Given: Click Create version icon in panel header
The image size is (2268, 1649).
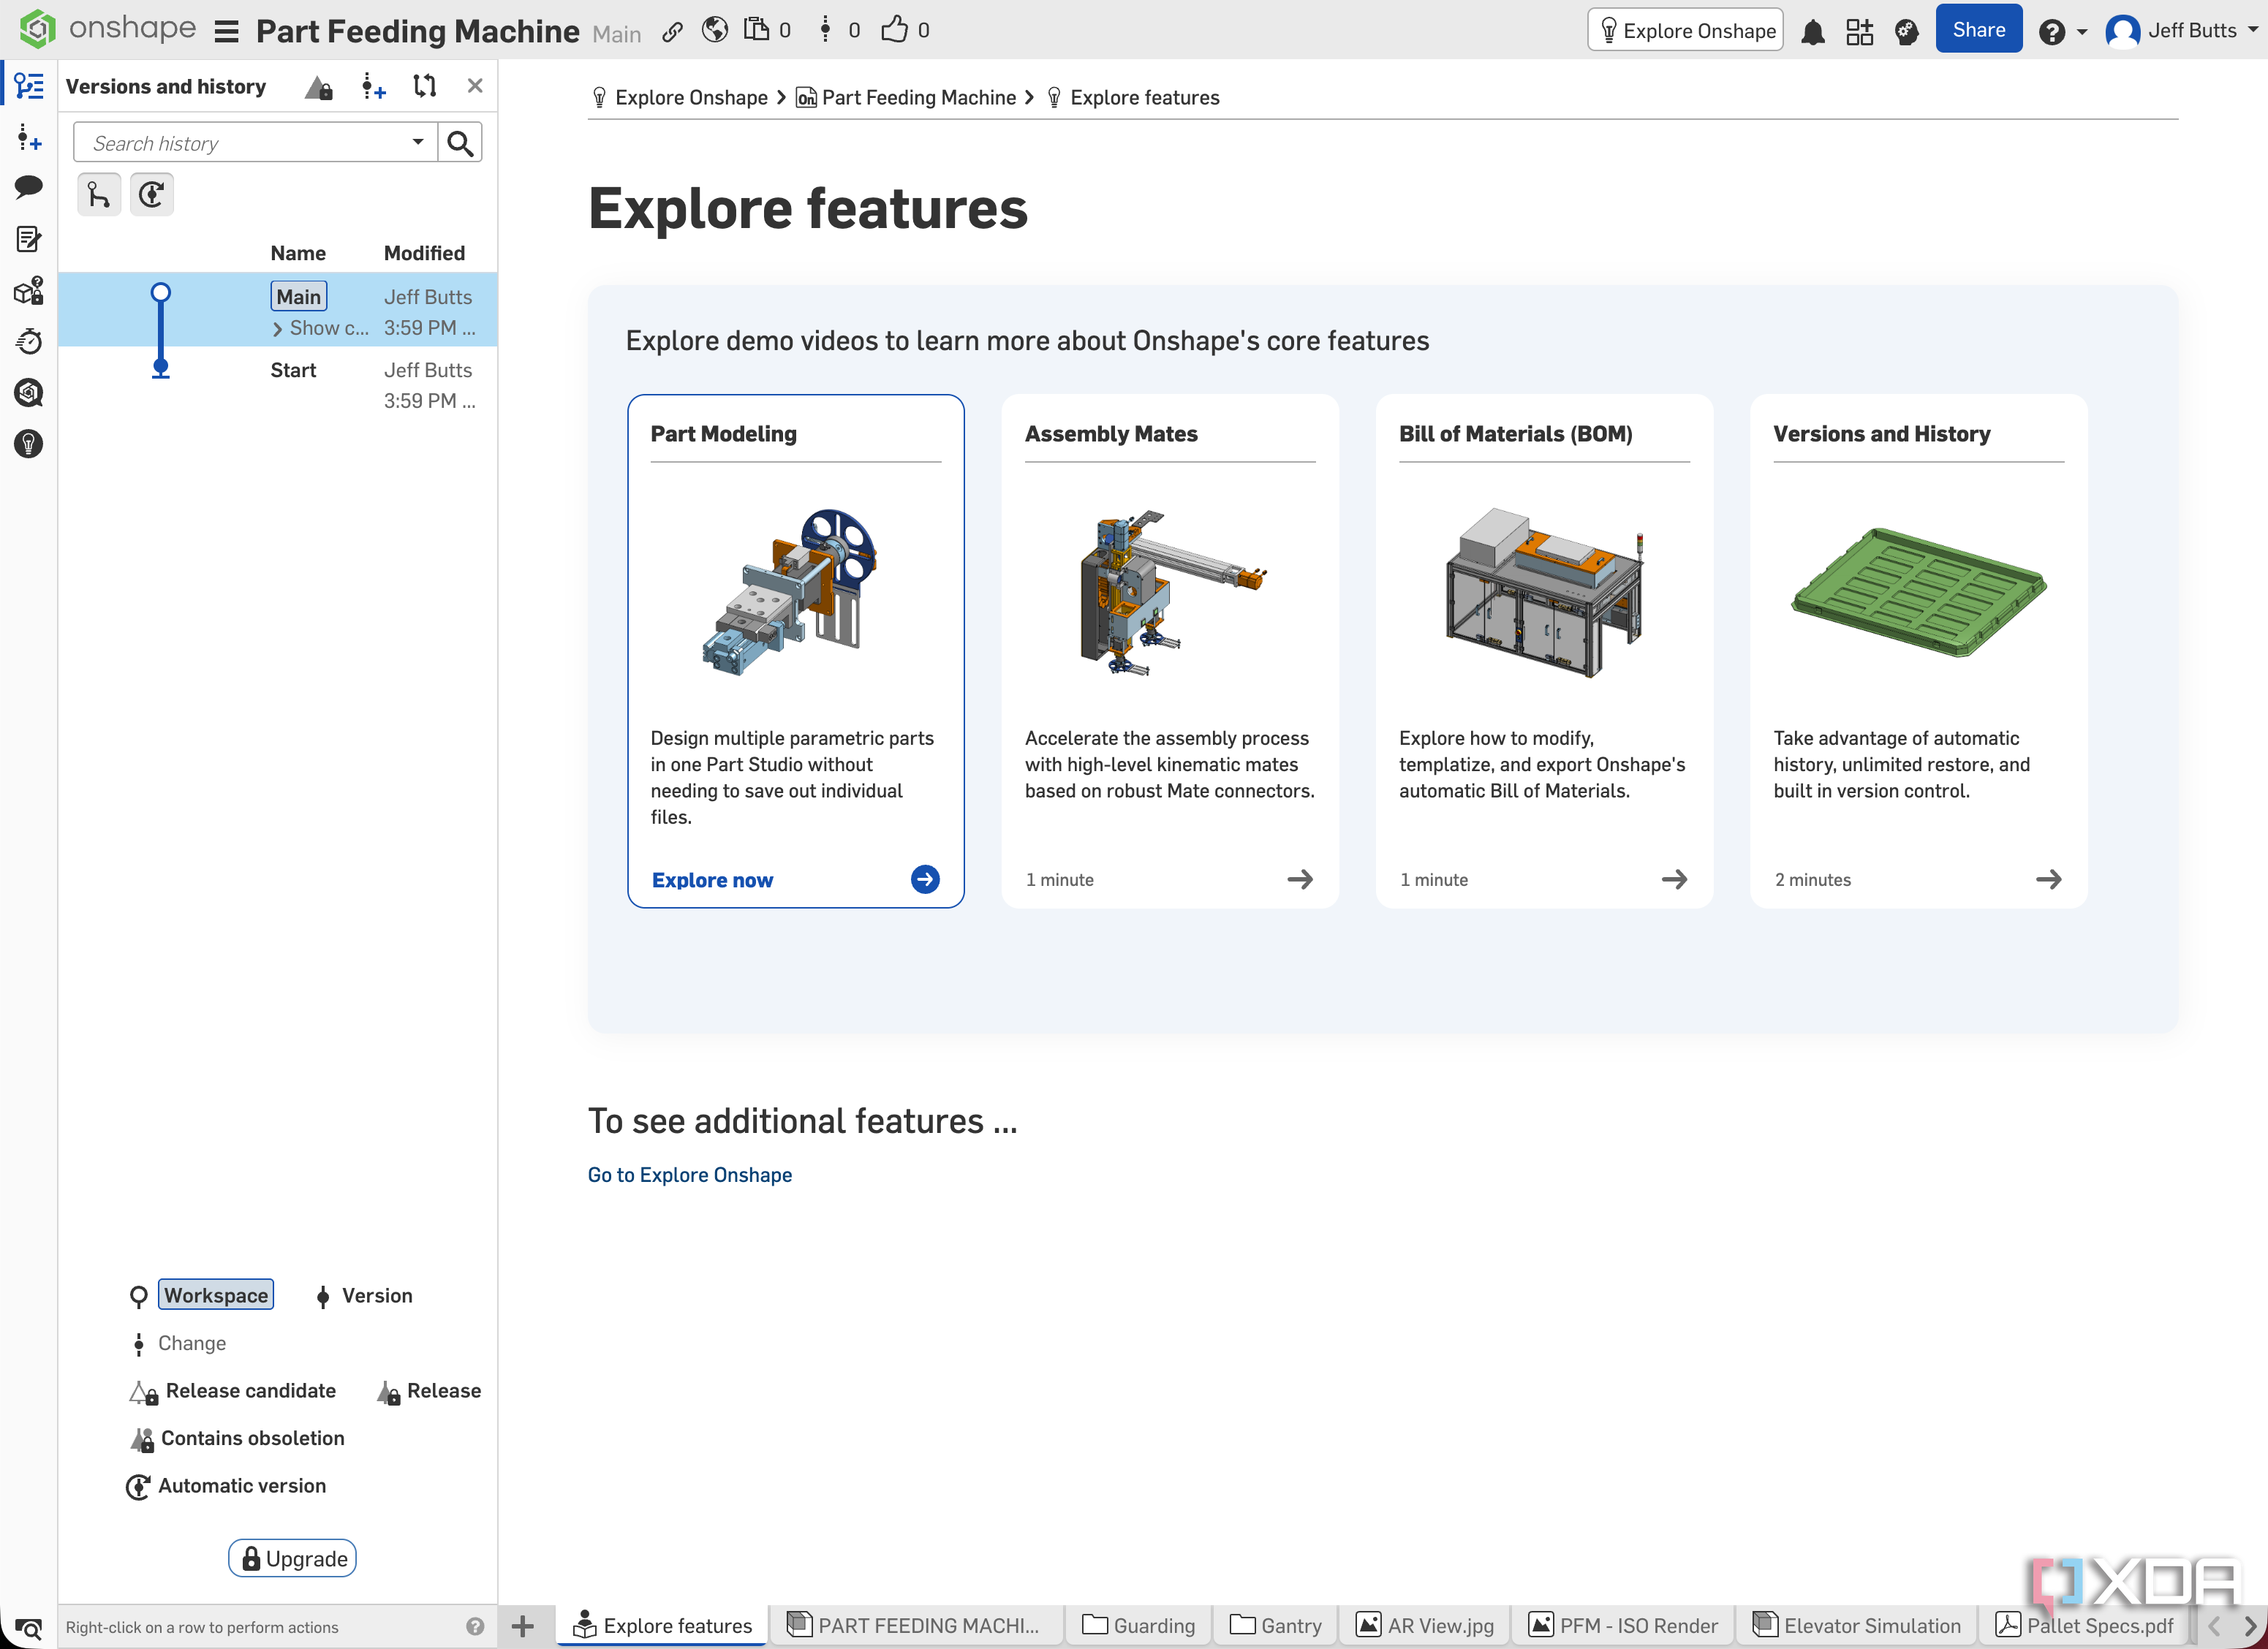Looking at the screenshot, I should (x=373, y=87).
